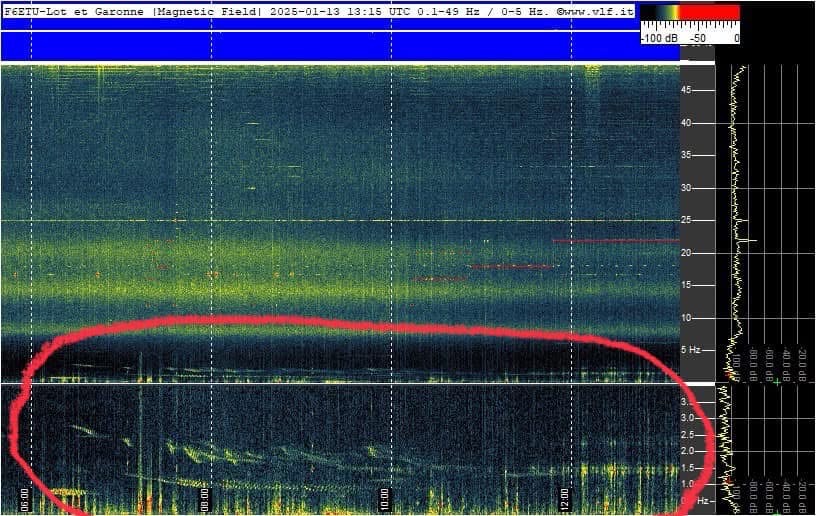Image resolution: width=816 pixels, height=516 pixels.
Task: Click the 20 frequency axis label
Action: pyautogui.click(x=687, y=253)
